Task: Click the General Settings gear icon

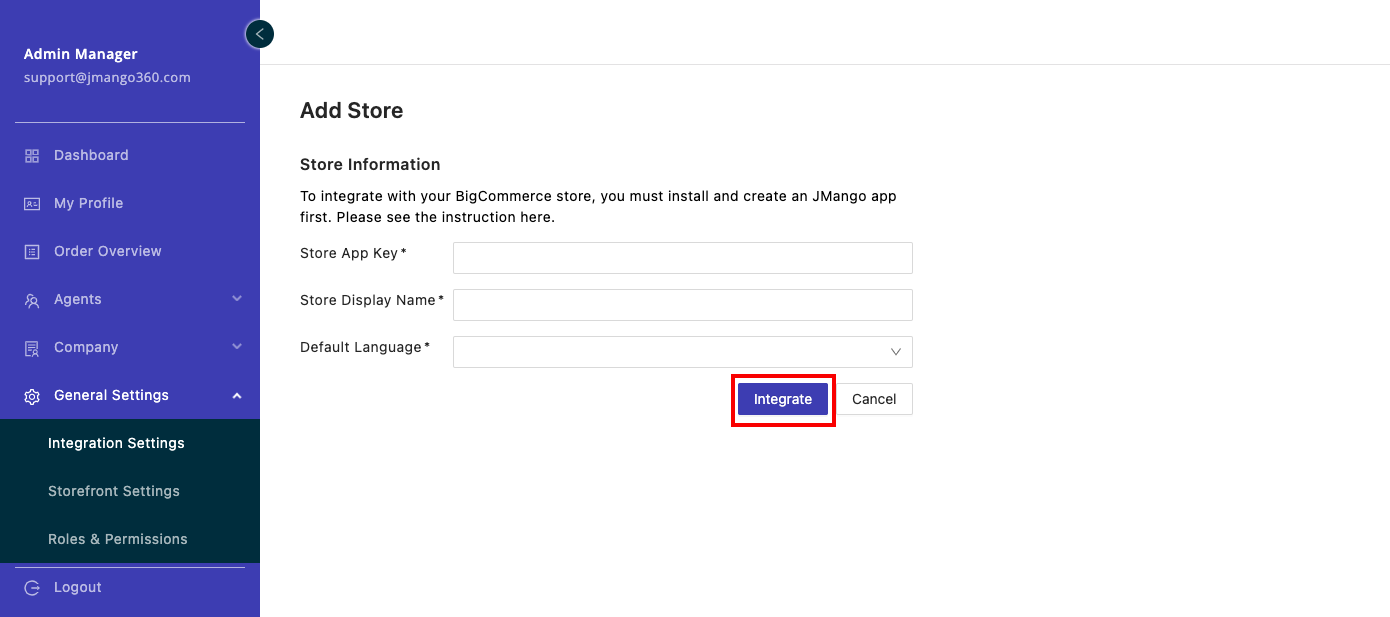Action: tap(32, 396)
